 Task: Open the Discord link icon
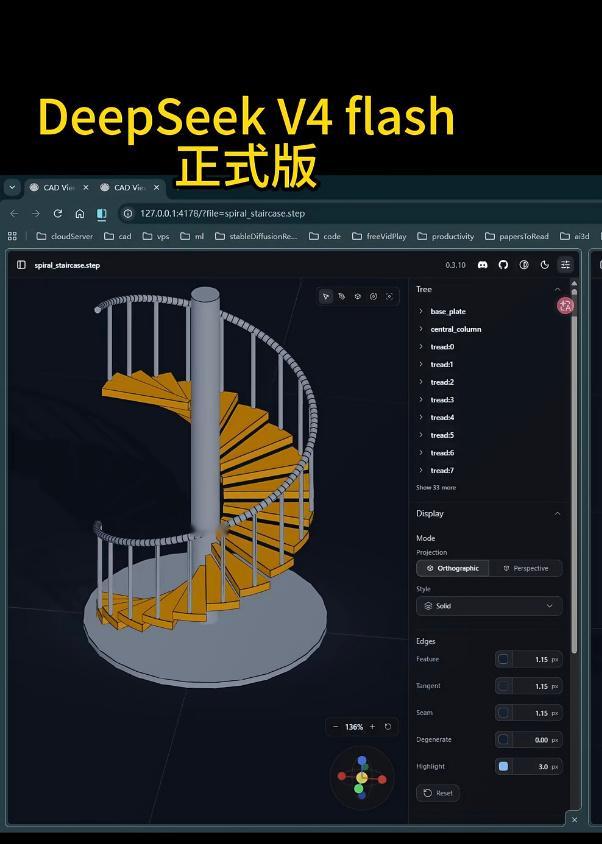(482, 265)
